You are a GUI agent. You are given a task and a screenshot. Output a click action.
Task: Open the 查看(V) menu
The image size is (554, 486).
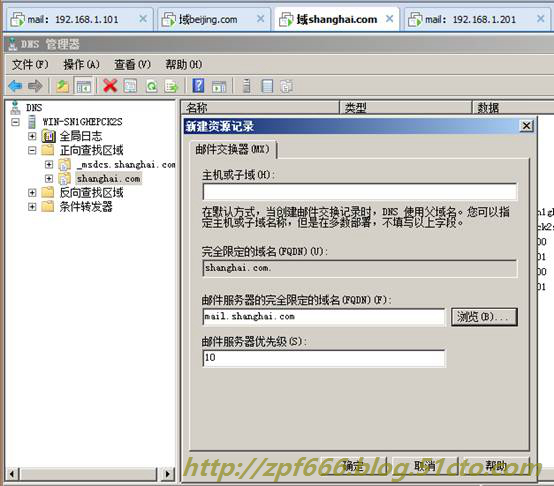tap(132, 65)
